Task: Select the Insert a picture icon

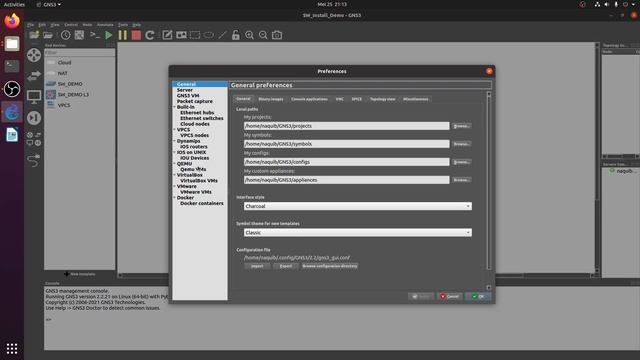Action: point(181,35)
